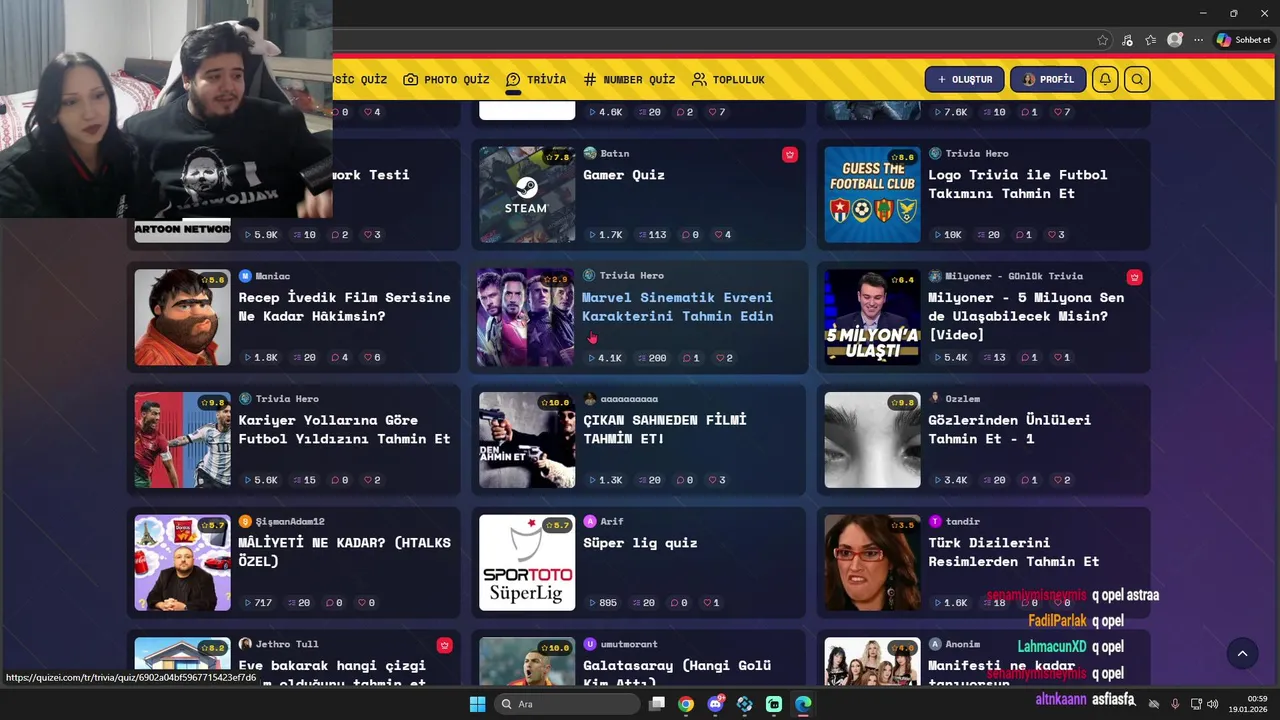Open author ŞişmanAdam12 profile
Viewport: 1280px width, 720px height.
(x=281, y=521)
